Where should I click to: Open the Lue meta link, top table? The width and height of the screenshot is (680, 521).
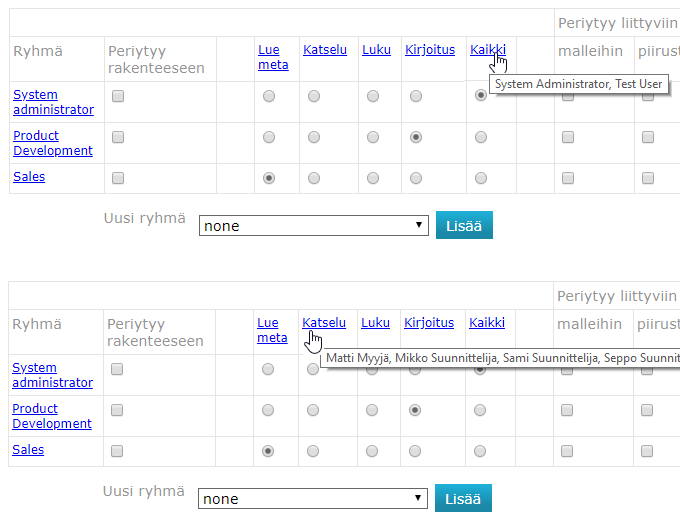click(x=273, y=57)
